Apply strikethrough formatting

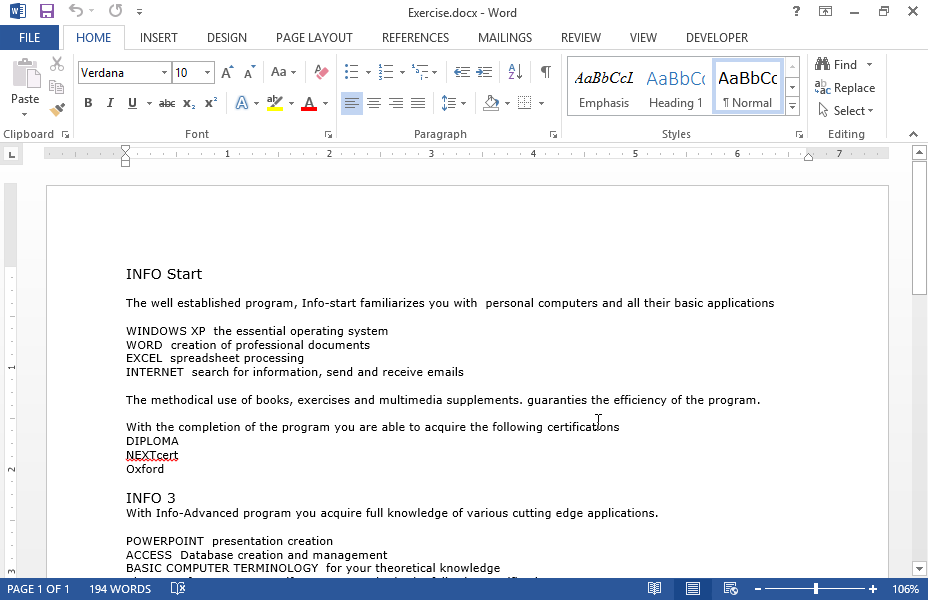(167, 103)
